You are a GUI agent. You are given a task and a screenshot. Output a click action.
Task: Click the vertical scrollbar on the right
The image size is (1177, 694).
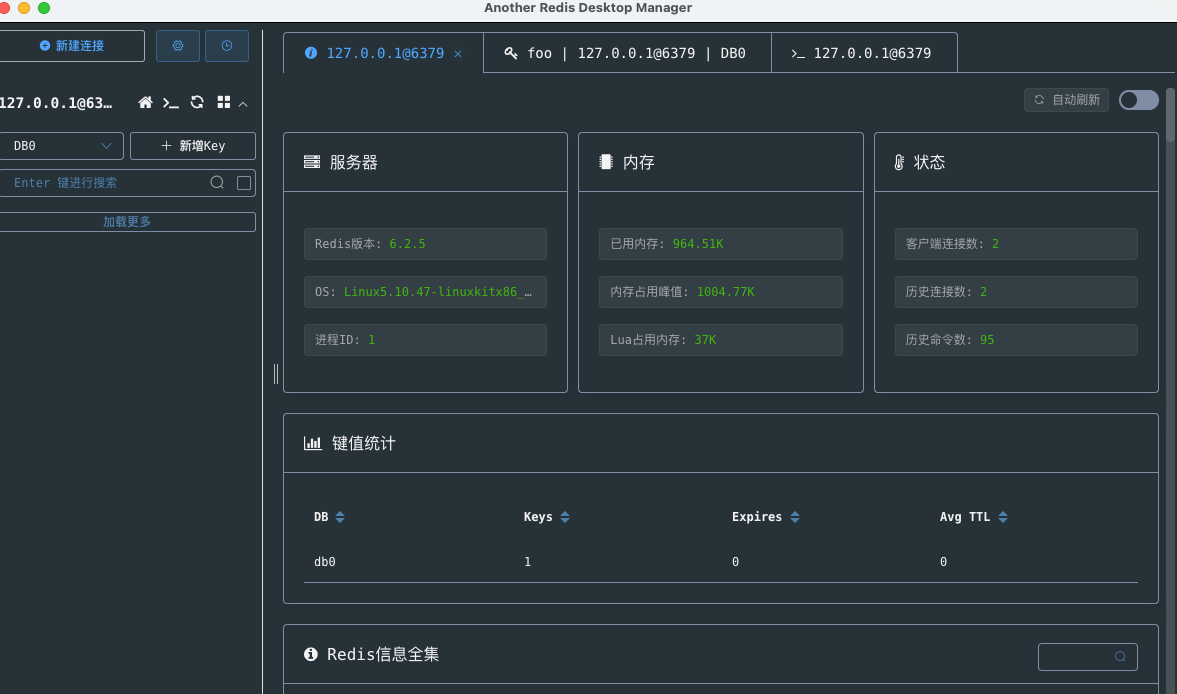[1170, 116]
